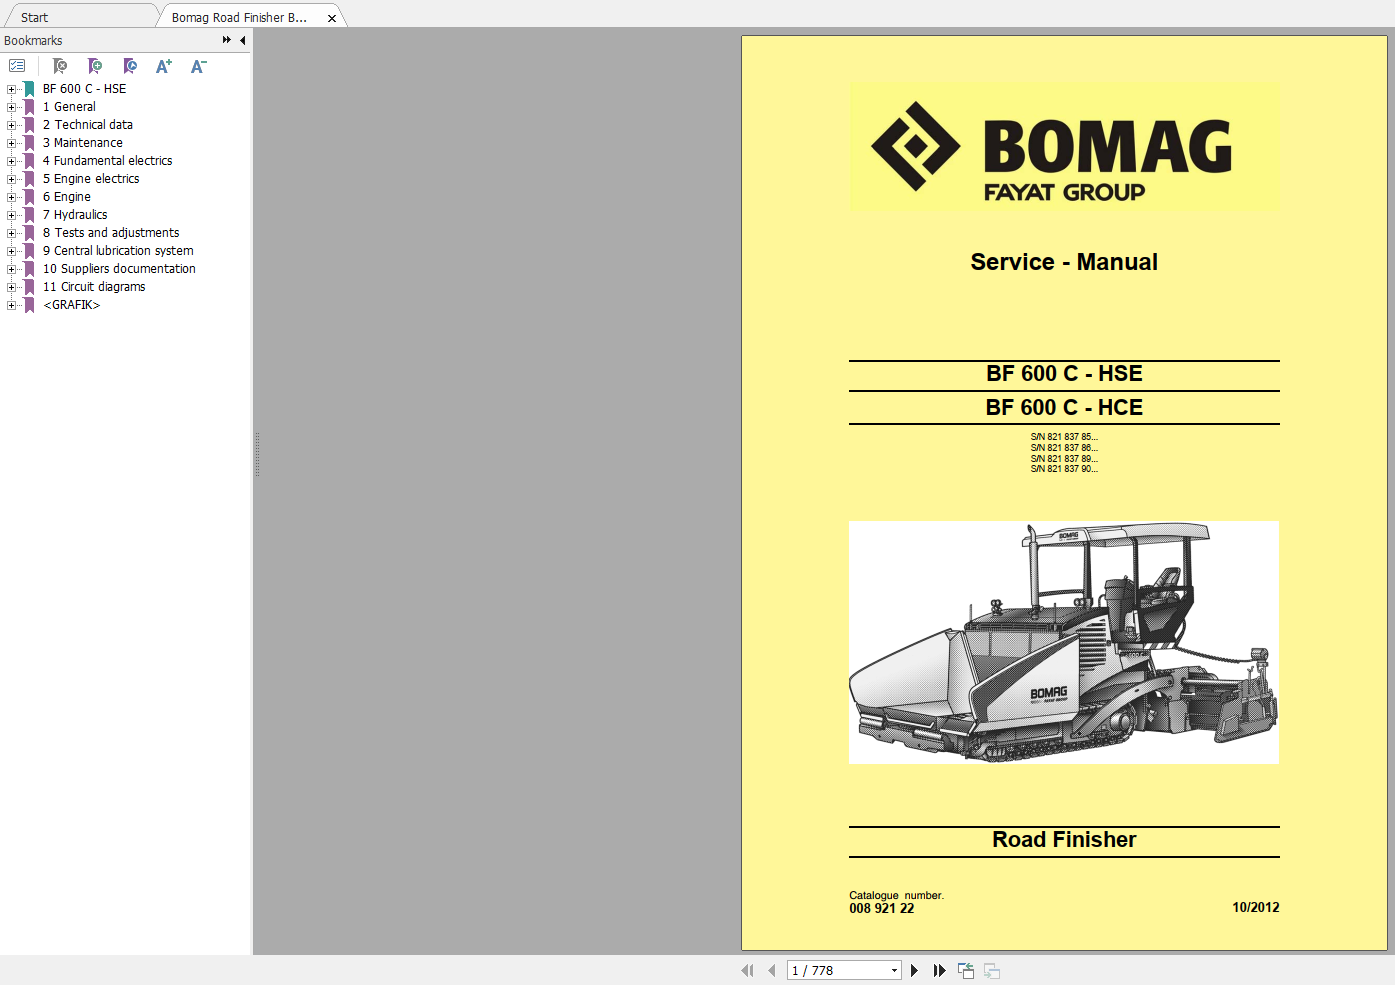Click the double-arrow panel options button
The height and width of the screenshot is (985, 1395).
click(x=227, y=40)
